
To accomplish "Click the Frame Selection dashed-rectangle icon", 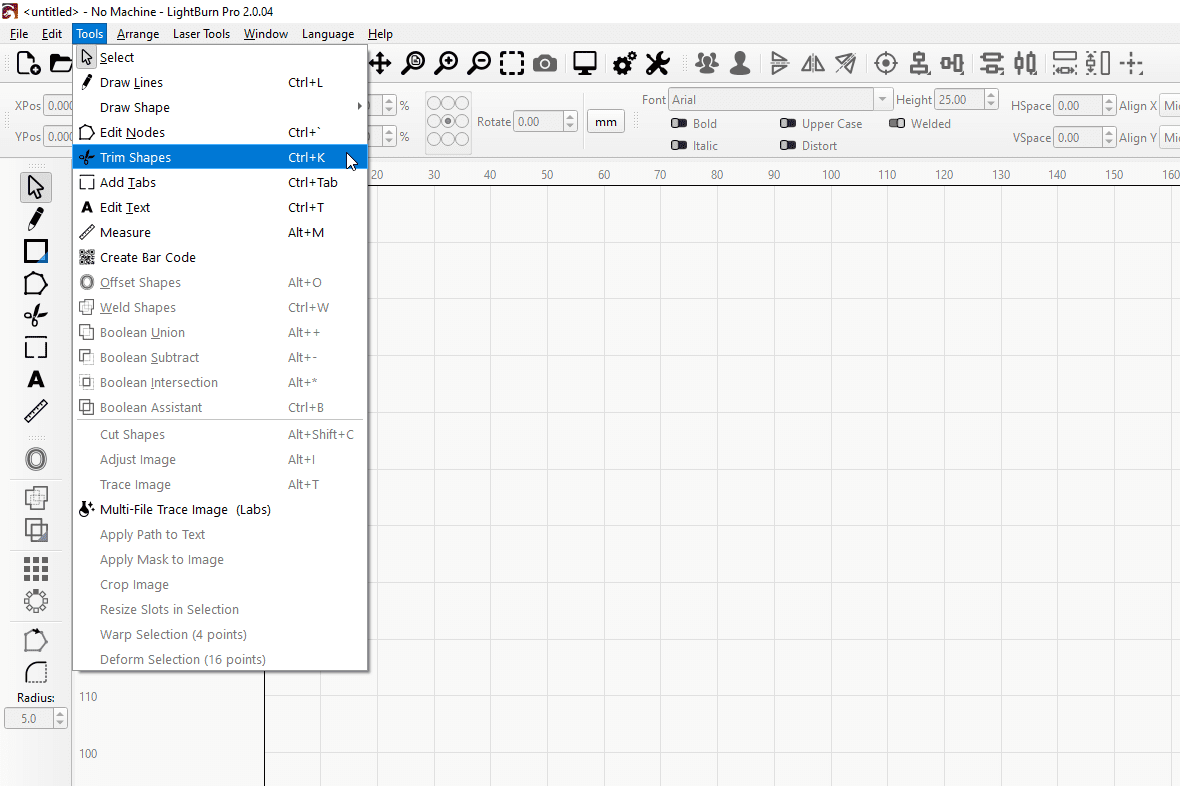I will (512, 63).
